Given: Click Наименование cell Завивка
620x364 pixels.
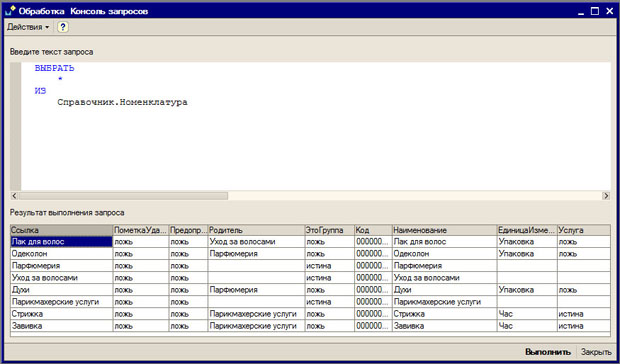Looking at the screenshot, I should point(444,326).
